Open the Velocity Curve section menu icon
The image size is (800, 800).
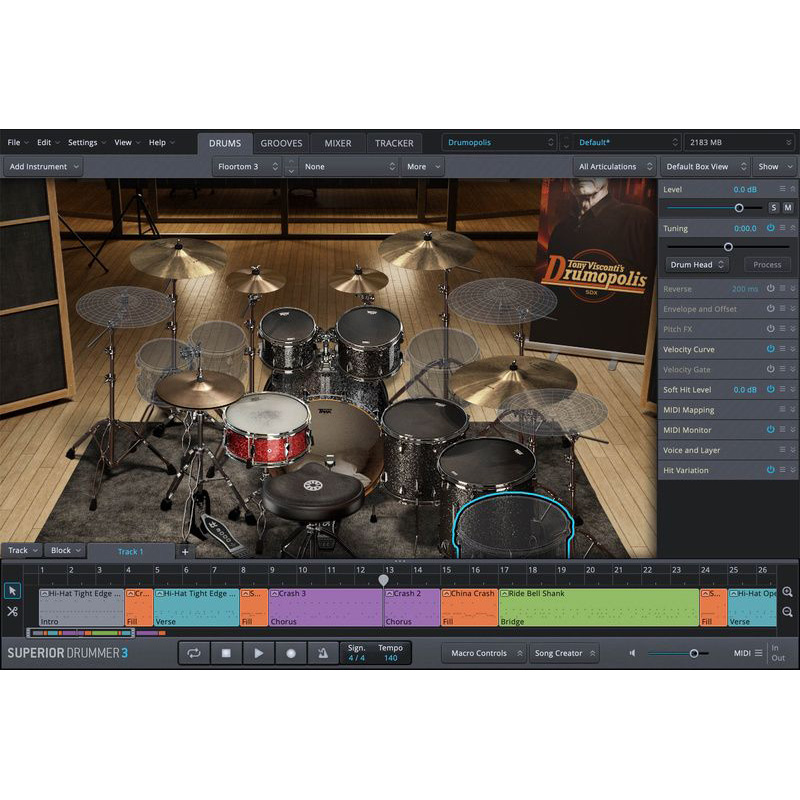(783, 349)
